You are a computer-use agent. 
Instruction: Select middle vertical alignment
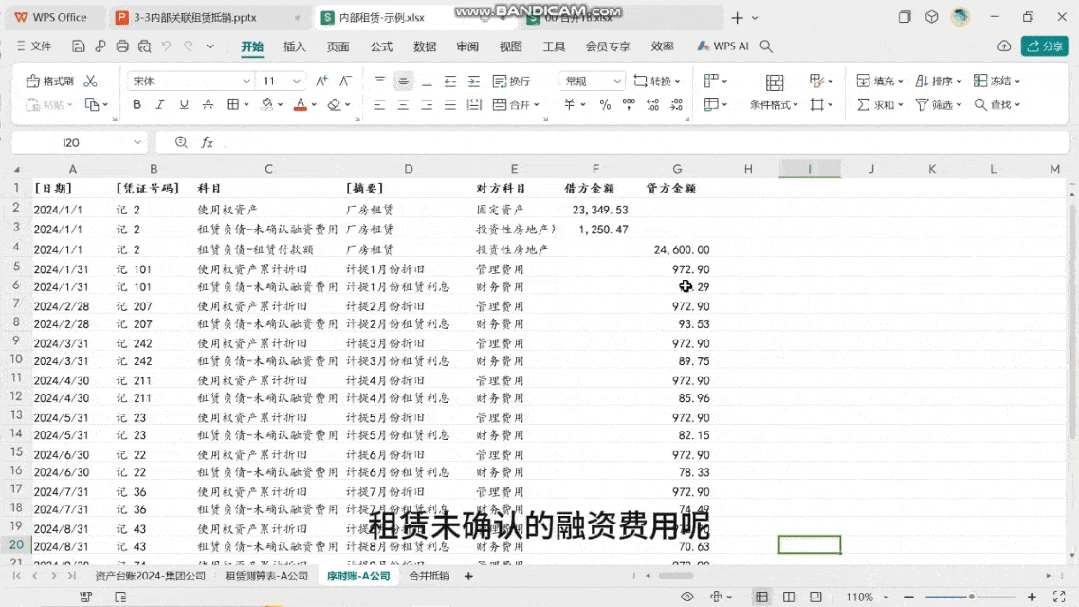pos(403,81)
